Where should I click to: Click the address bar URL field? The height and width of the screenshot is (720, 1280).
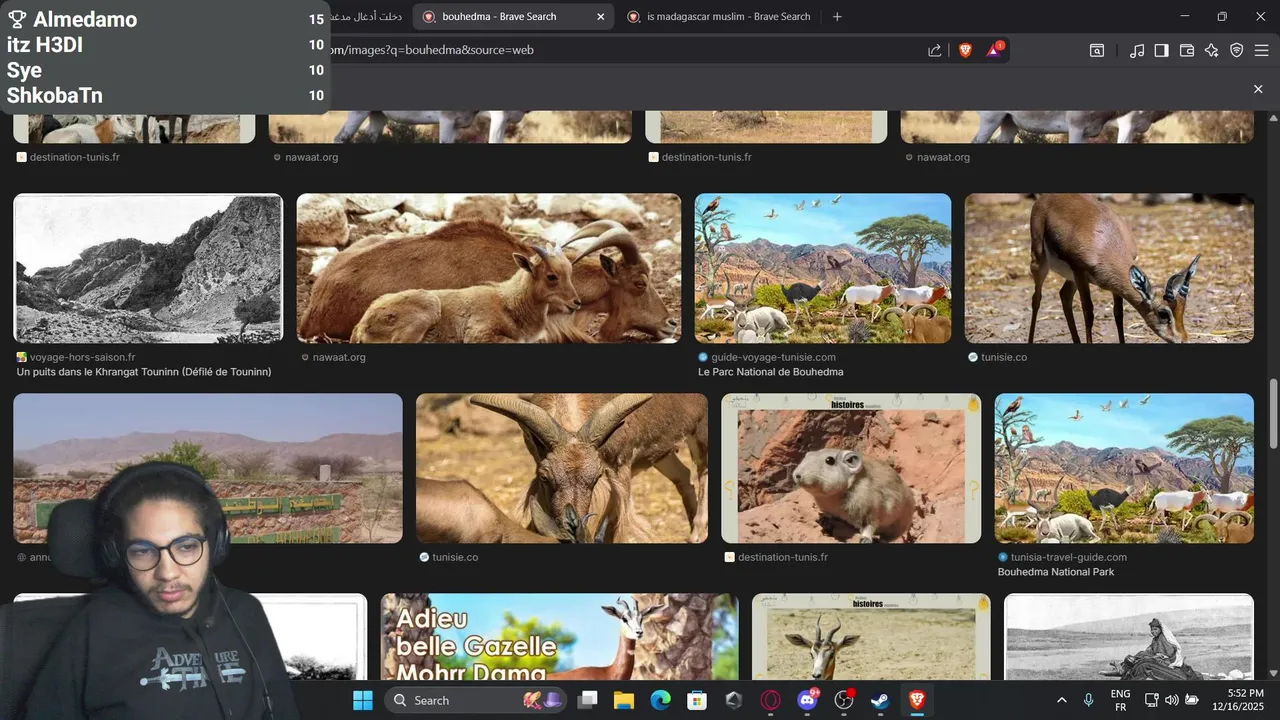pyautogui.click(x=620, y=50)
